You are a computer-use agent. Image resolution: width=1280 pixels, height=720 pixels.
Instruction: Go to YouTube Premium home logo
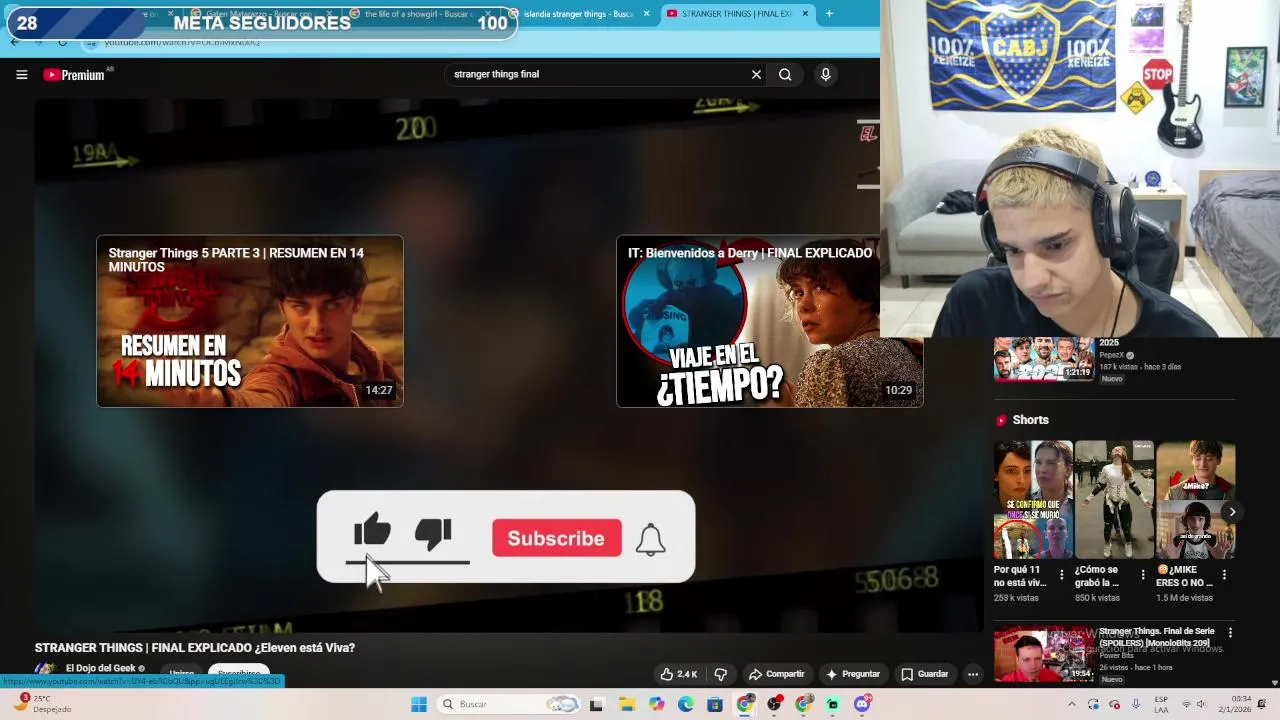[x=74, y=75]
